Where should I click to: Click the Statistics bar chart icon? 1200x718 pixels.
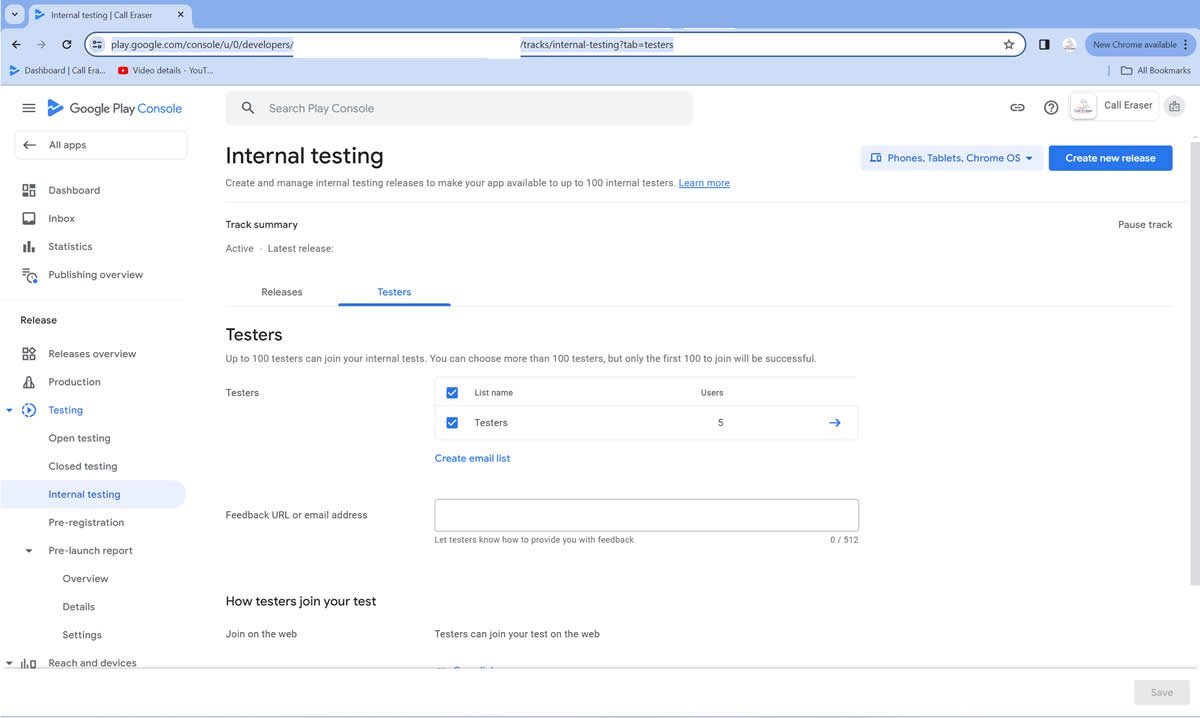29,246
